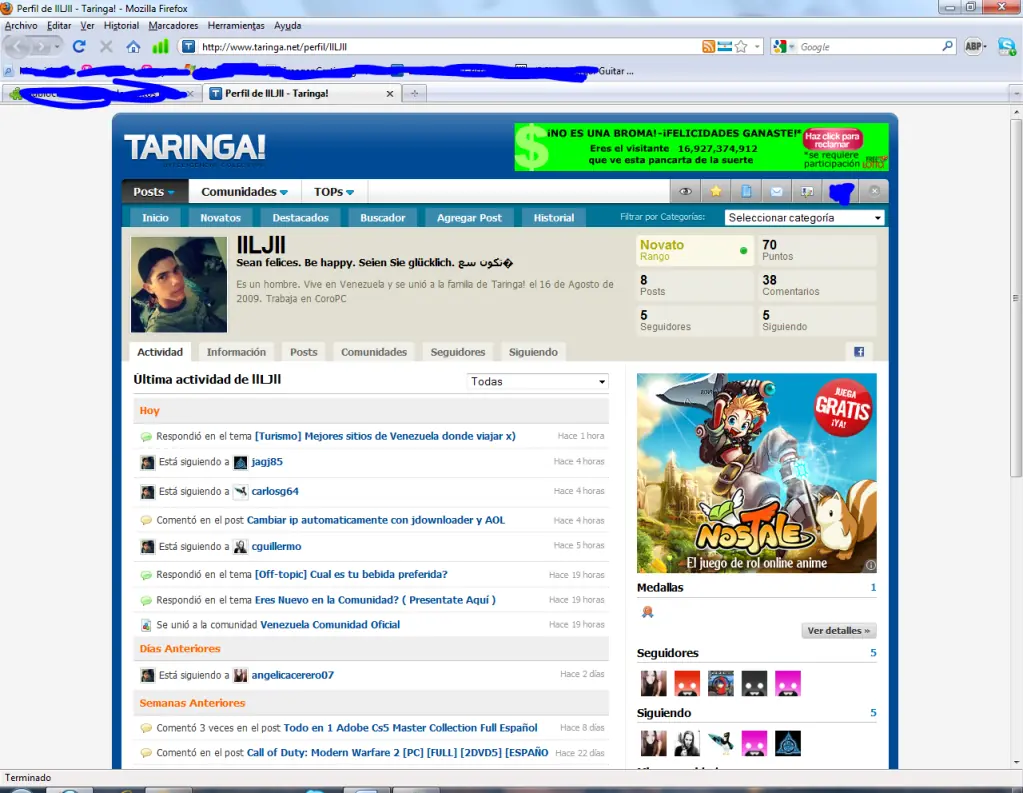Viewport: 1023px width, 793px height.
Task: Click the URL address bar field
Action: coord(449,46)
